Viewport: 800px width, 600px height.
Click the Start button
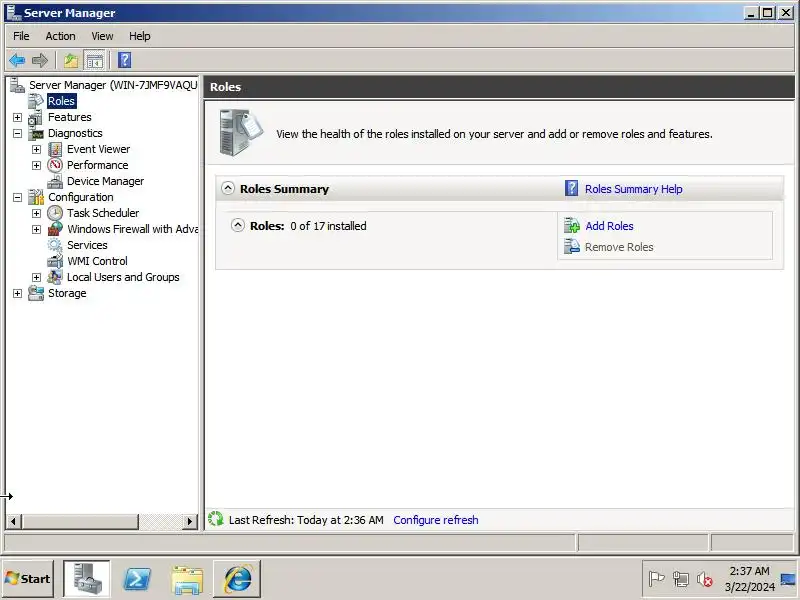[x=28, y=579]
